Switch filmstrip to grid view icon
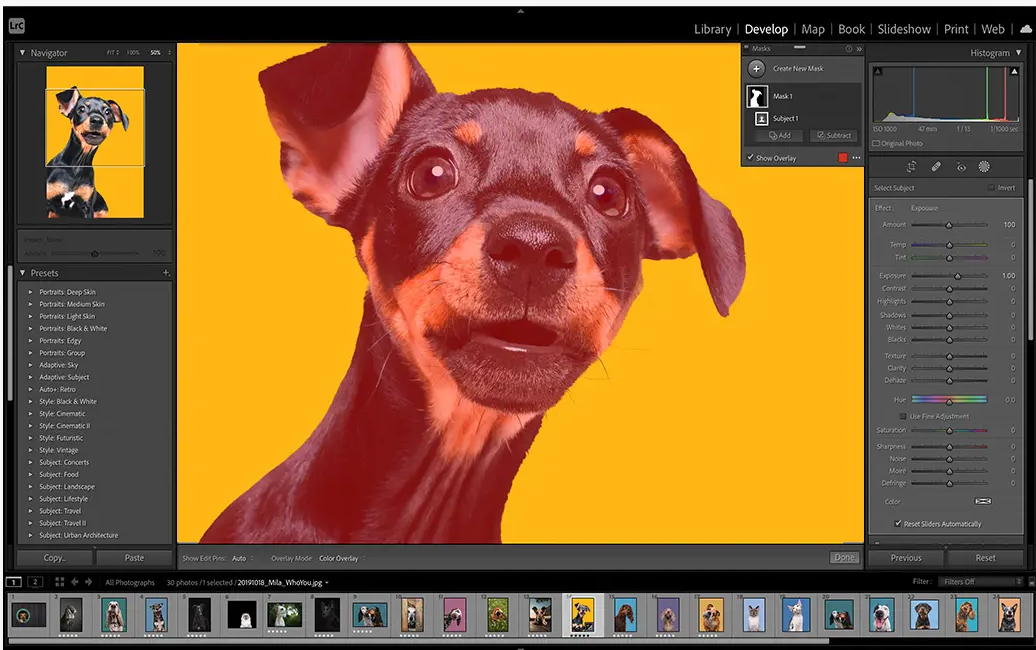1036x650 pixels. [60, 582]
